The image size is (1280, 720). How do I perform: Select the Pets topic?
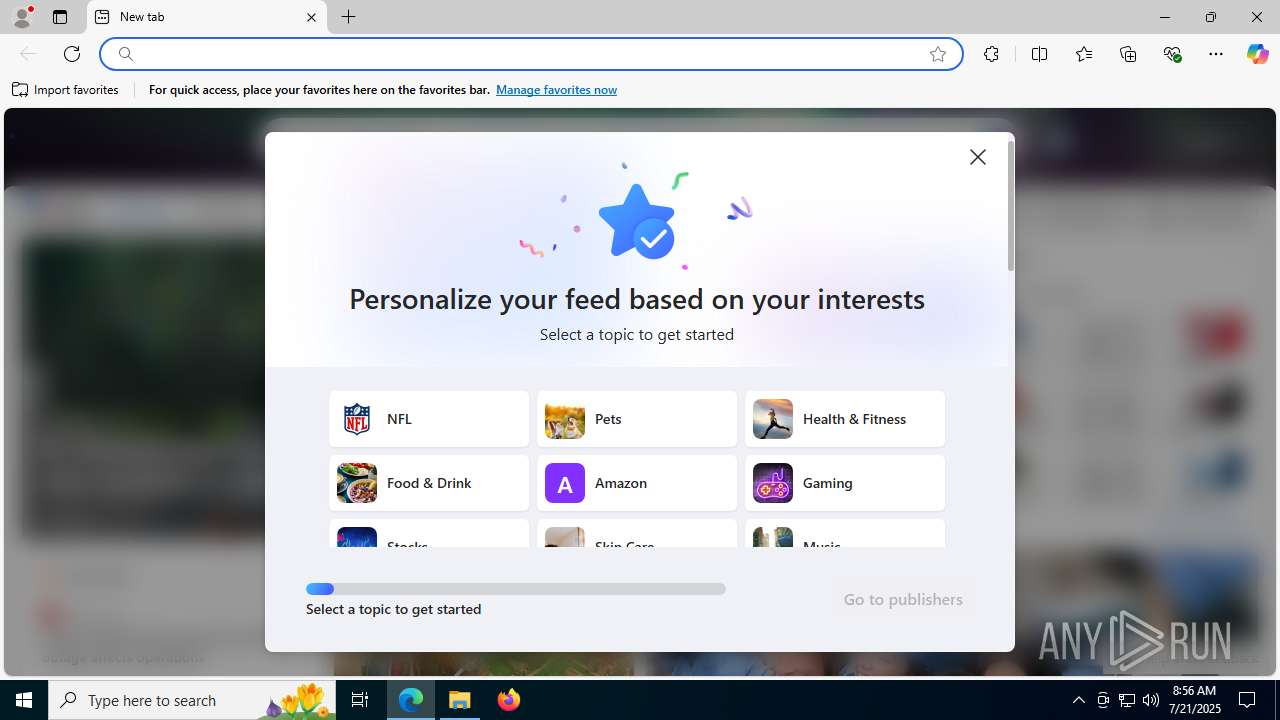point(637,419)
